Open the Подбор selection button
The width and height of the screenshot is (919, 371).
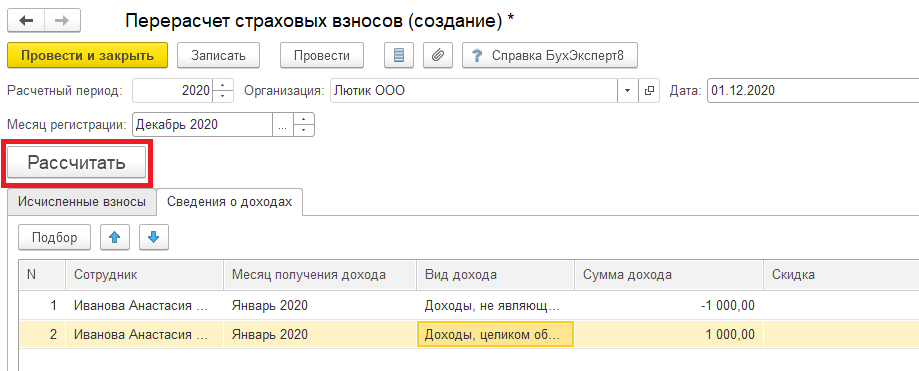pos(55,237)
